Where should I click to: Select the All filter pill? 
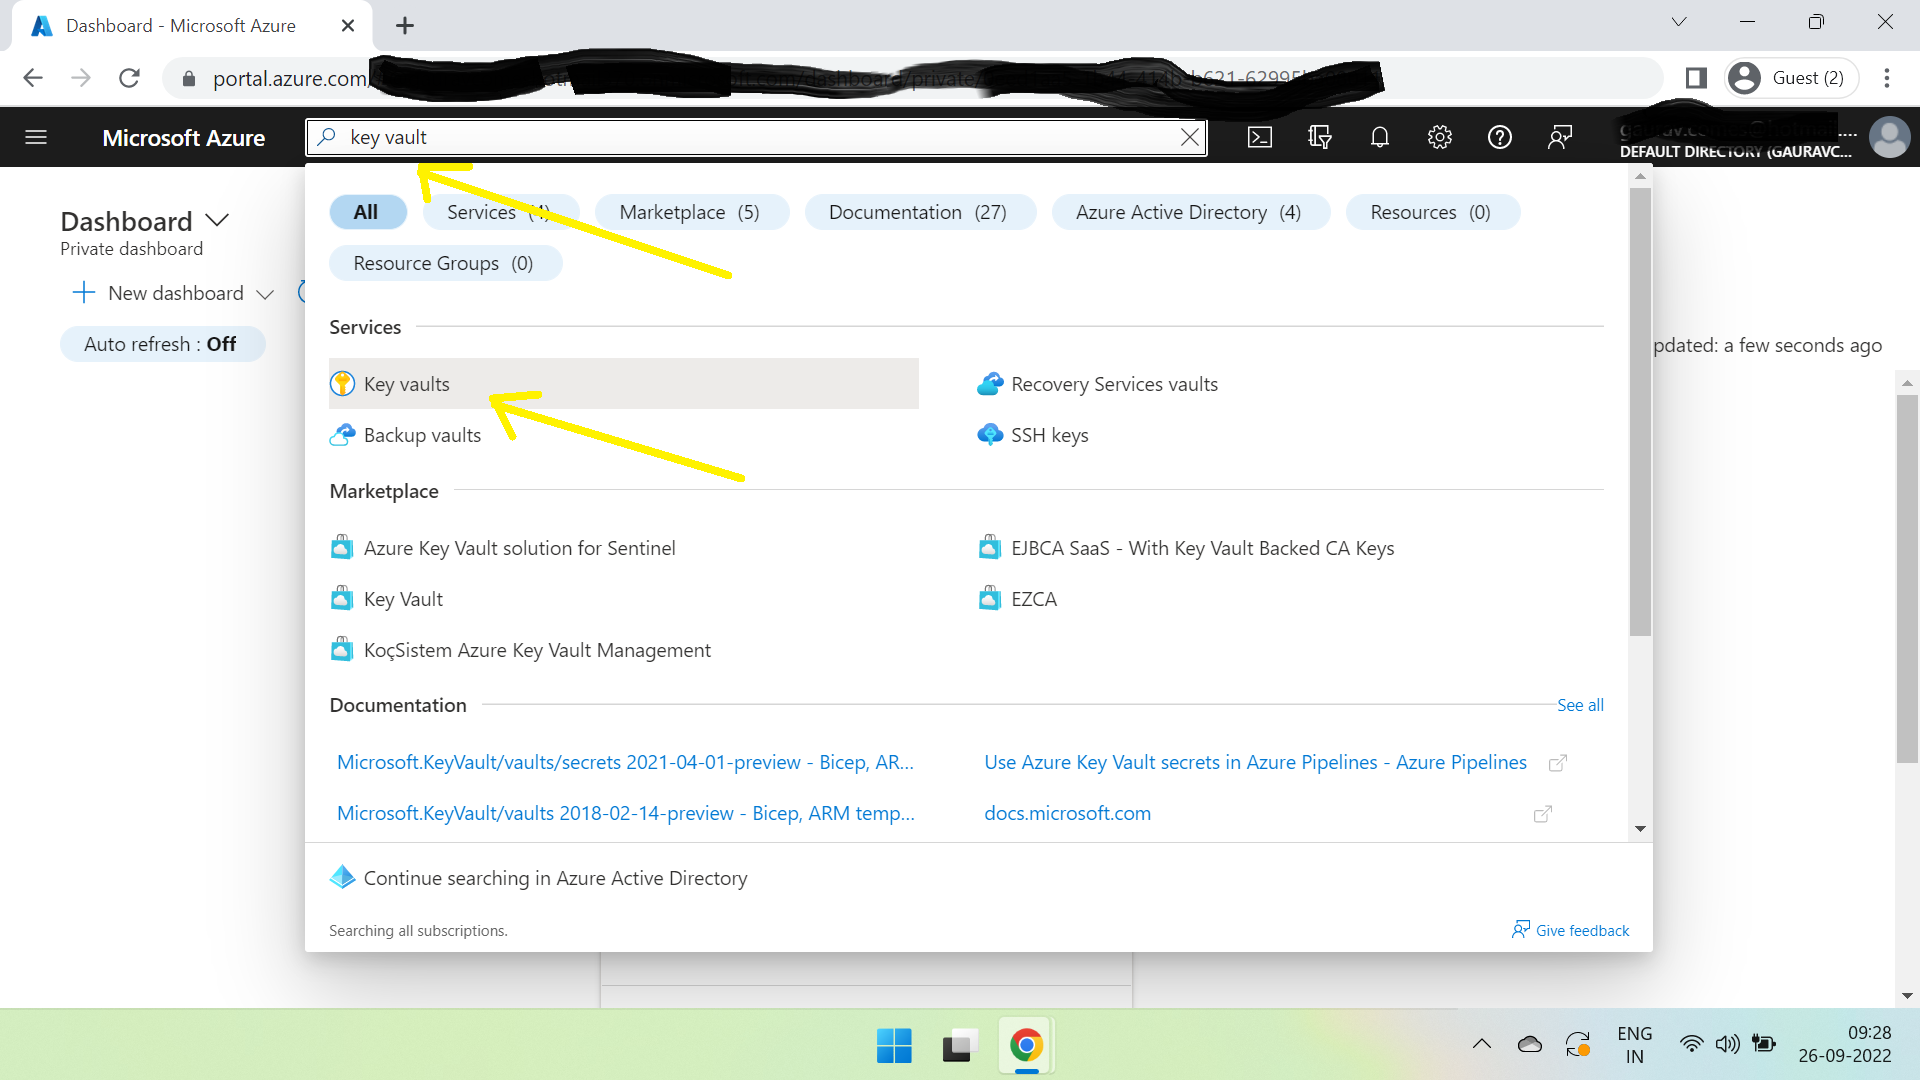[367, 212]
